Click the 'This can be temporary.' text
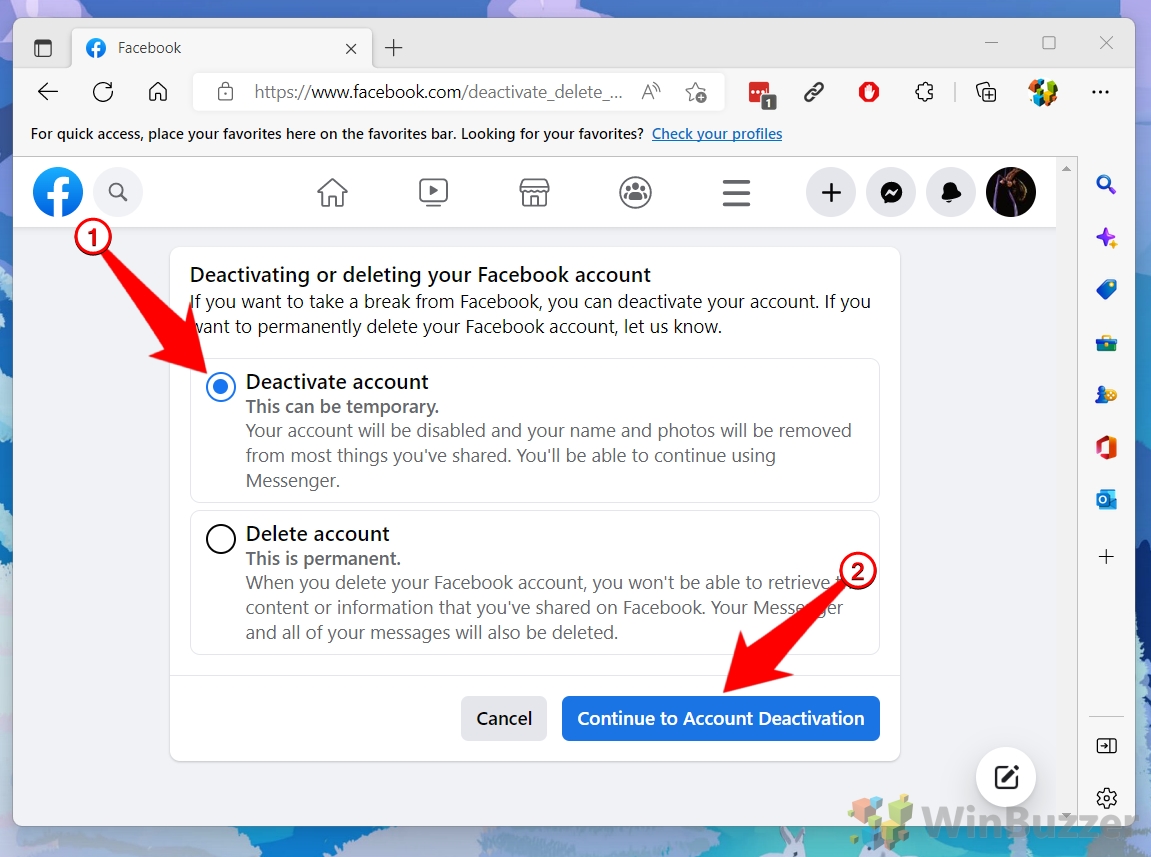This screenshot has width=1151, height=857. 342,407
